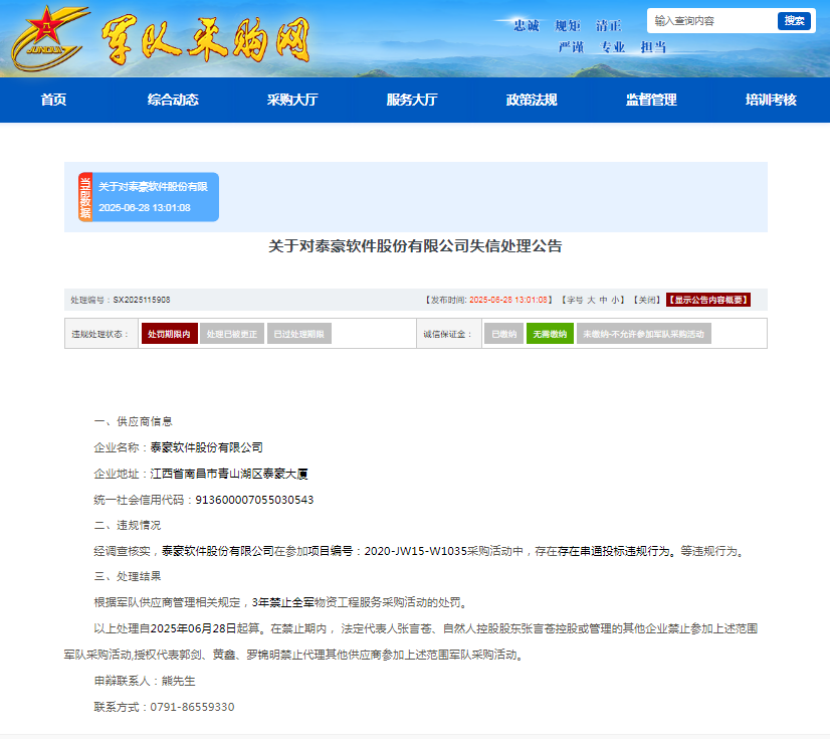Click the announcement title 关于对泰豪软件股份有限公司失信处理公告
The image size is (831, 739).
coord(415,246)
